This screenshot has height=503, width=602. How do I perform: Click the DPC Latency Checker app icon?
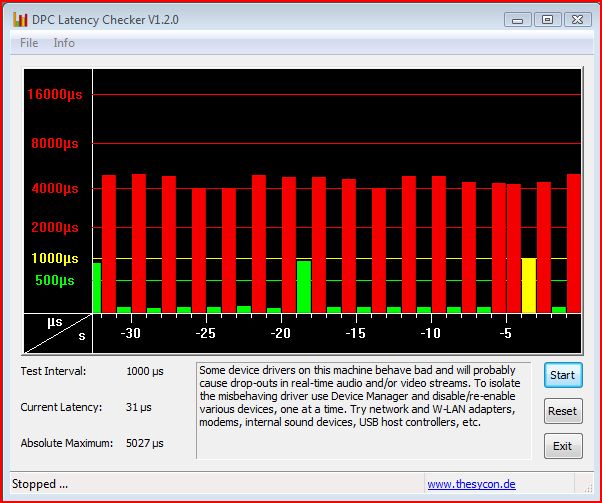click(20, 20)
